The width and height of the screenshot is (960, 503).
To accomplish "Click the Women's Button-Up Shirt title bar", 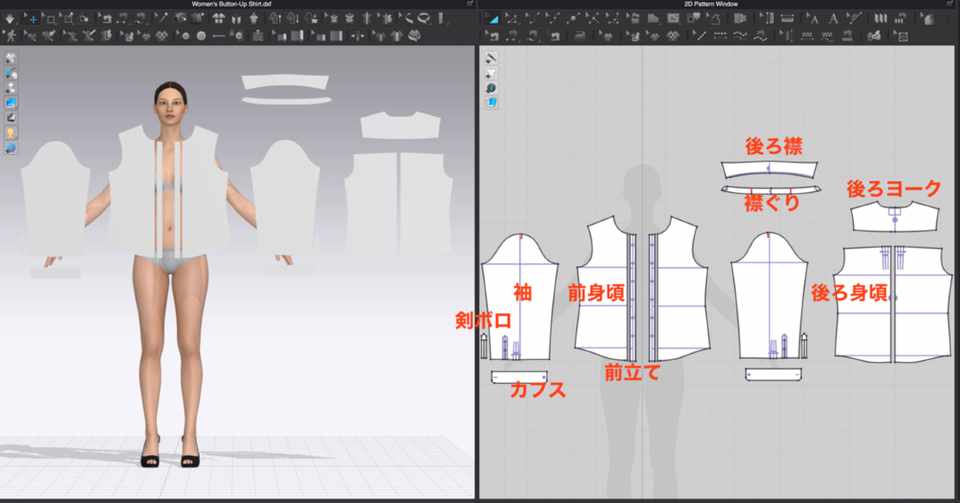I will click(x=231, y=4).
